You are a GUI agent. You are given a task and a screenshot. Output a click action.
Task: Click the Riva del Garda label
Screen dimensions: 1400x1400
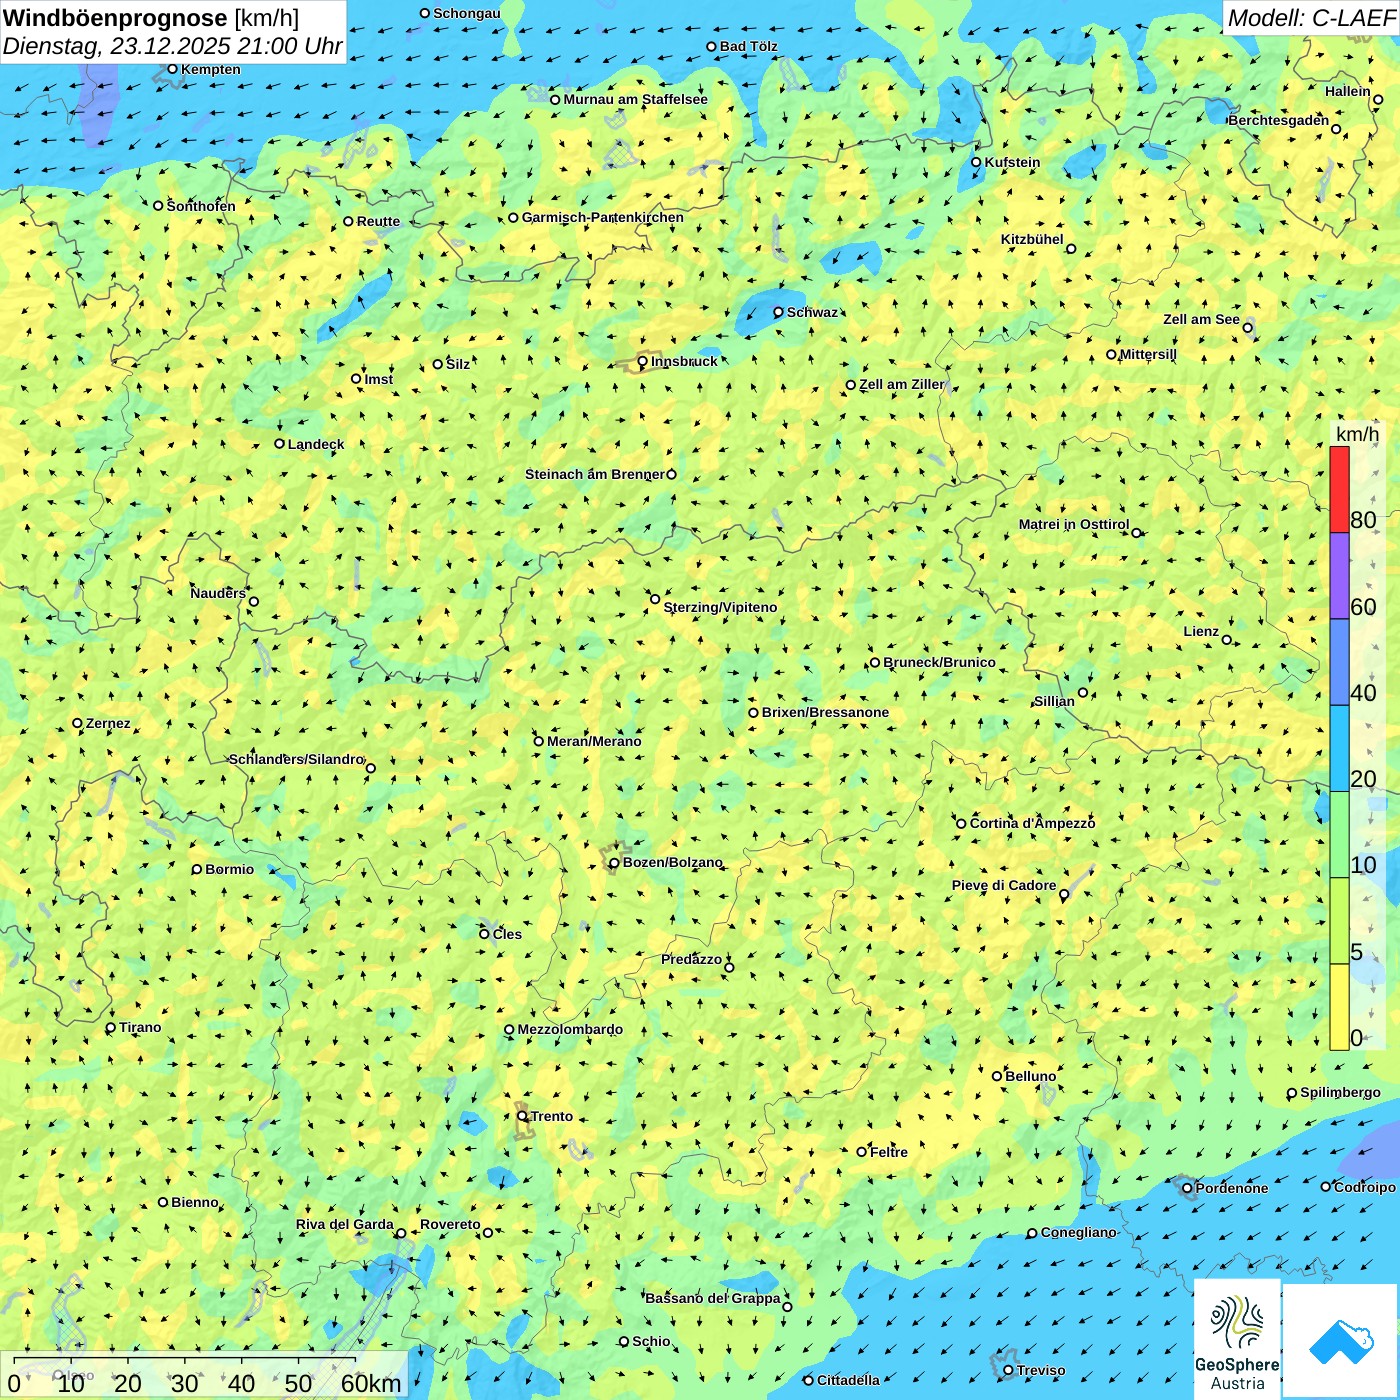[x=344, y=1224]
